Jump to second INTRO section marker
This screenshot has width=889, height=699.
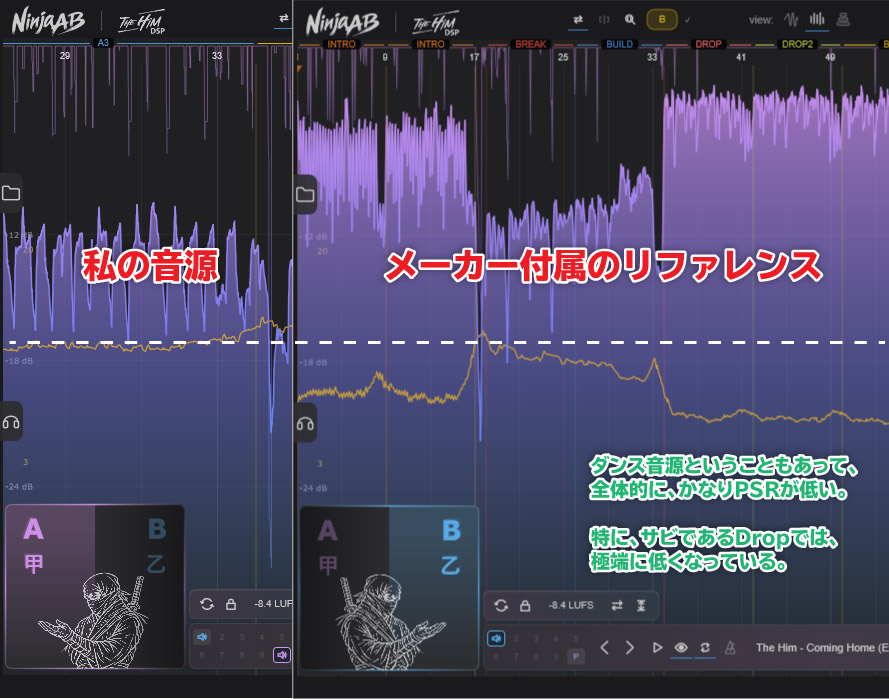click(430, 44)
